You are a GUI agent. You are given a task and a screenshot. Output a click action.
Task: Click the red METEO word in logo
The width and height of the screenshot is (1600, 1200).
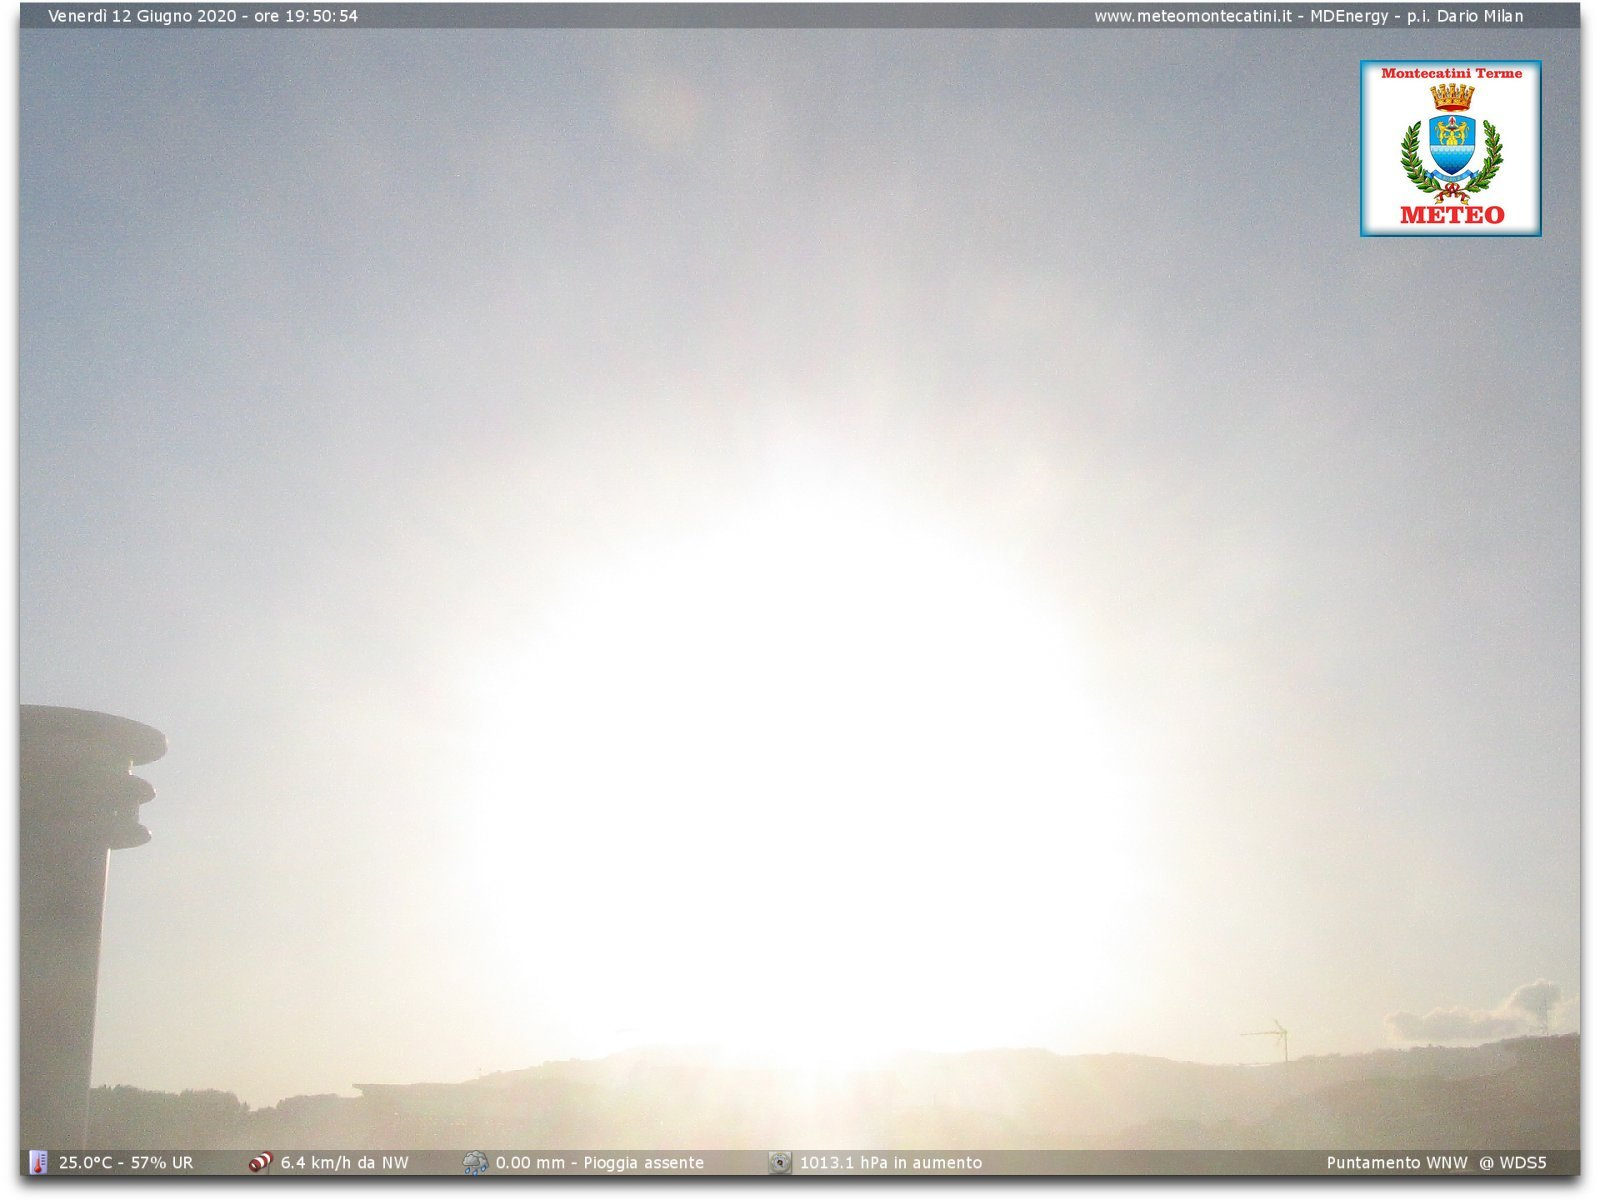1452,214
